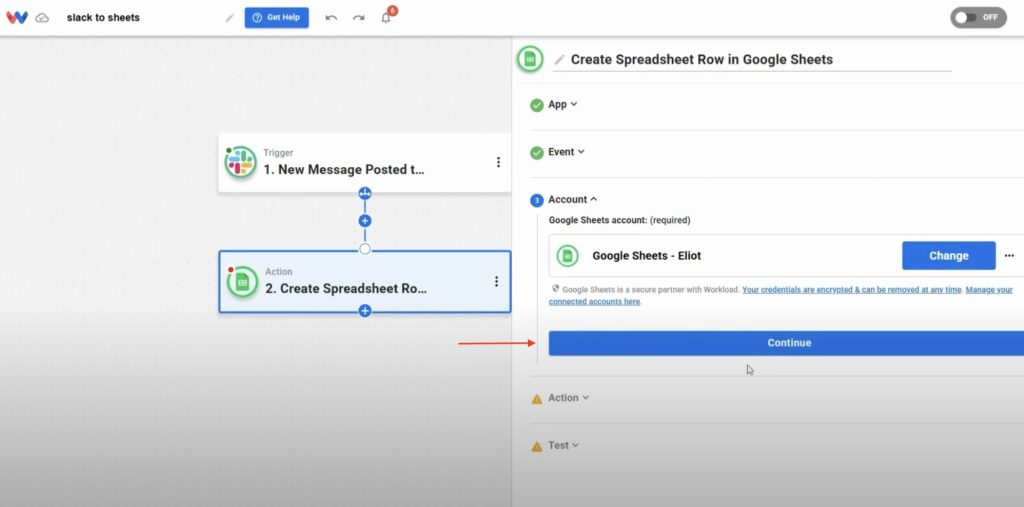Click the Change account button
1024x507 pixels.
click(948, 255)
